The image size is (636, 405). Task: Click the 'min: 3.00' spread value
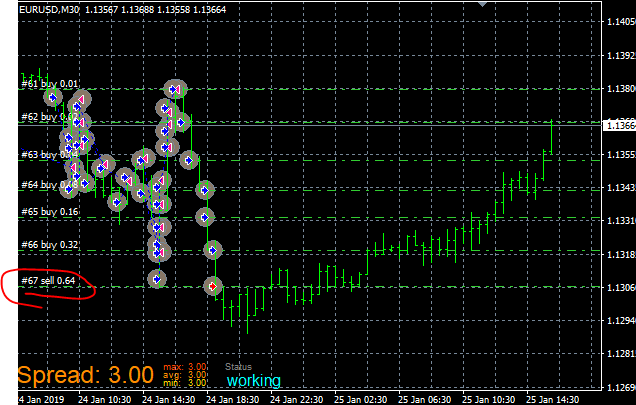tap(185, 383)
